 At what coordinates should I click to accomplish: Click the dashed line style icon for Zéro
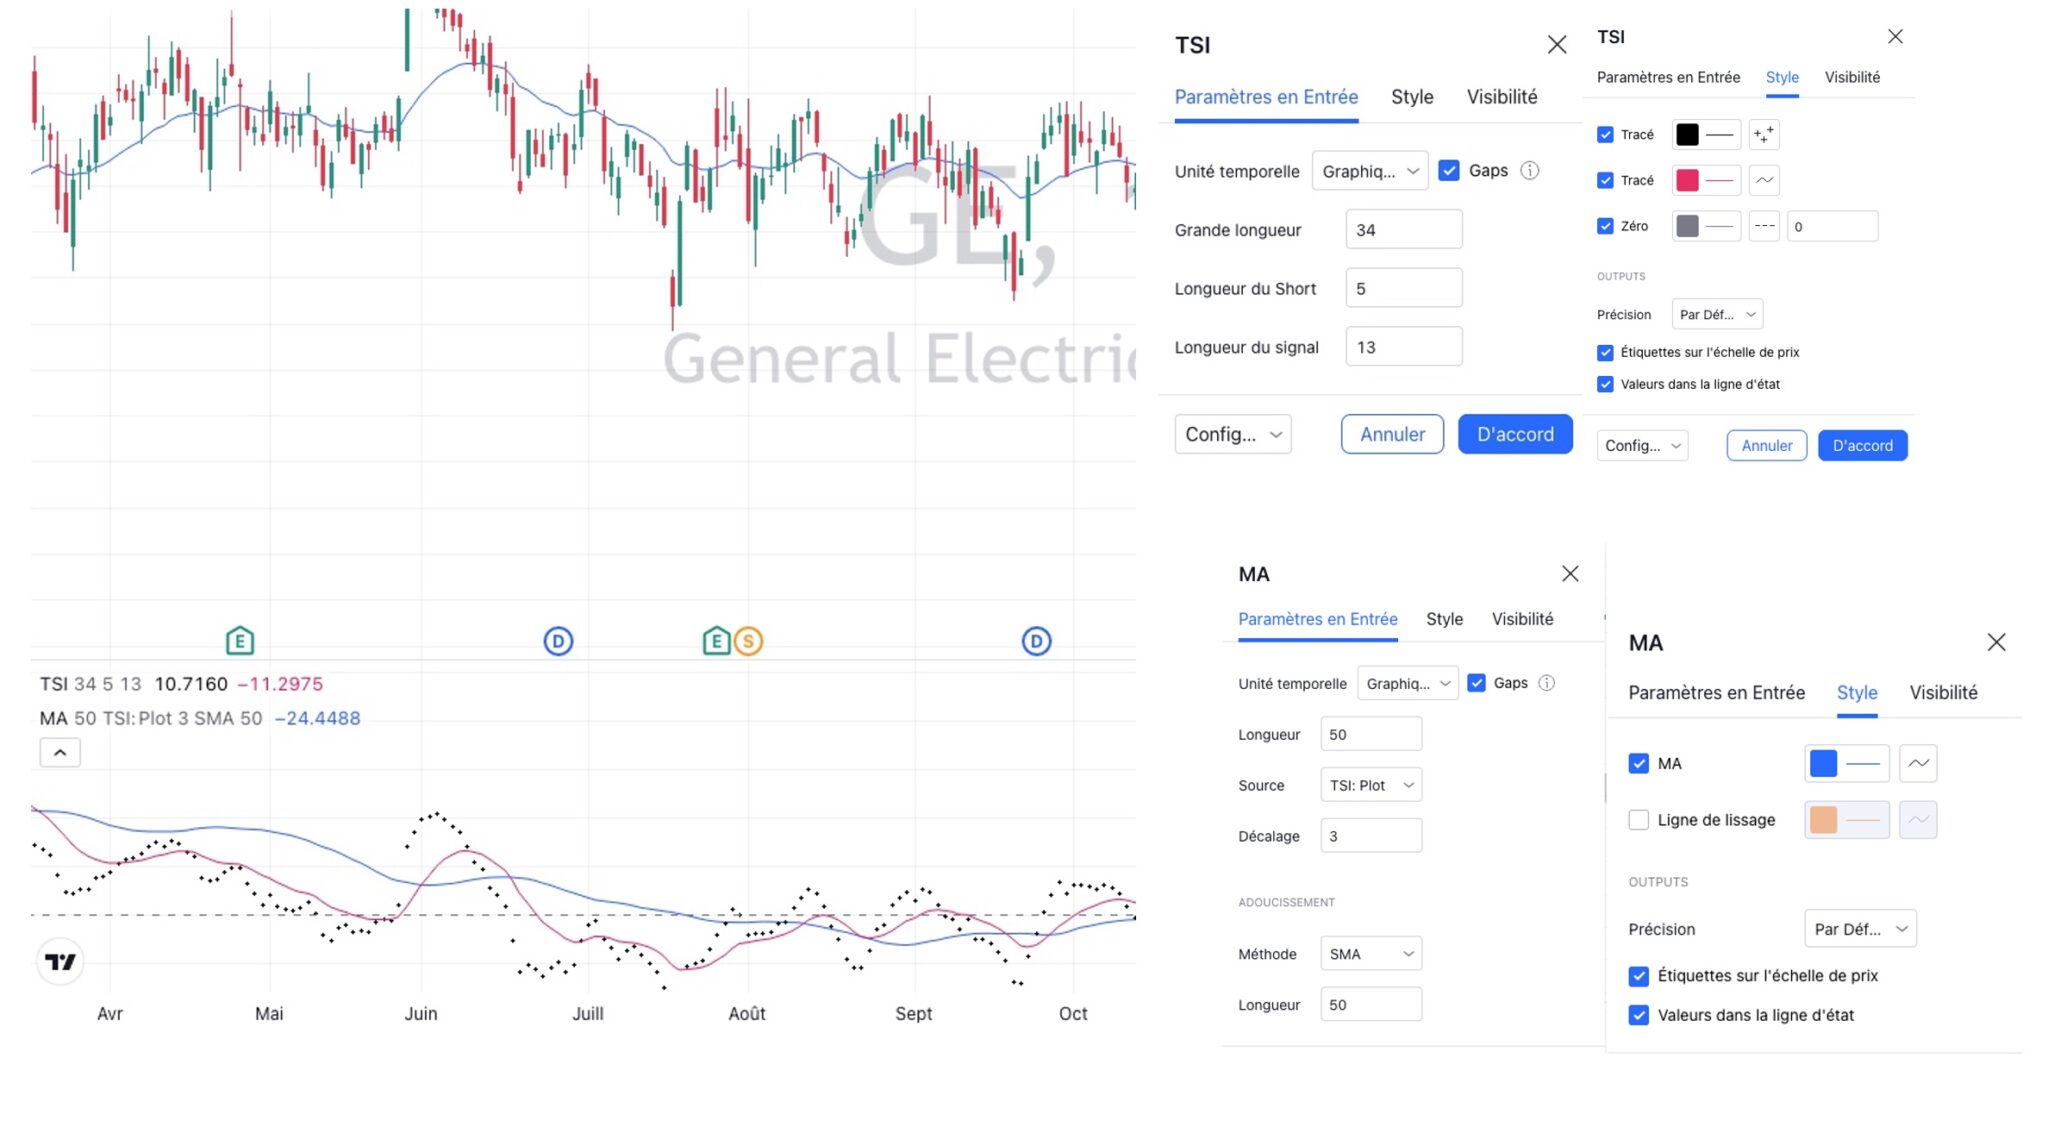pos(1764,227)
